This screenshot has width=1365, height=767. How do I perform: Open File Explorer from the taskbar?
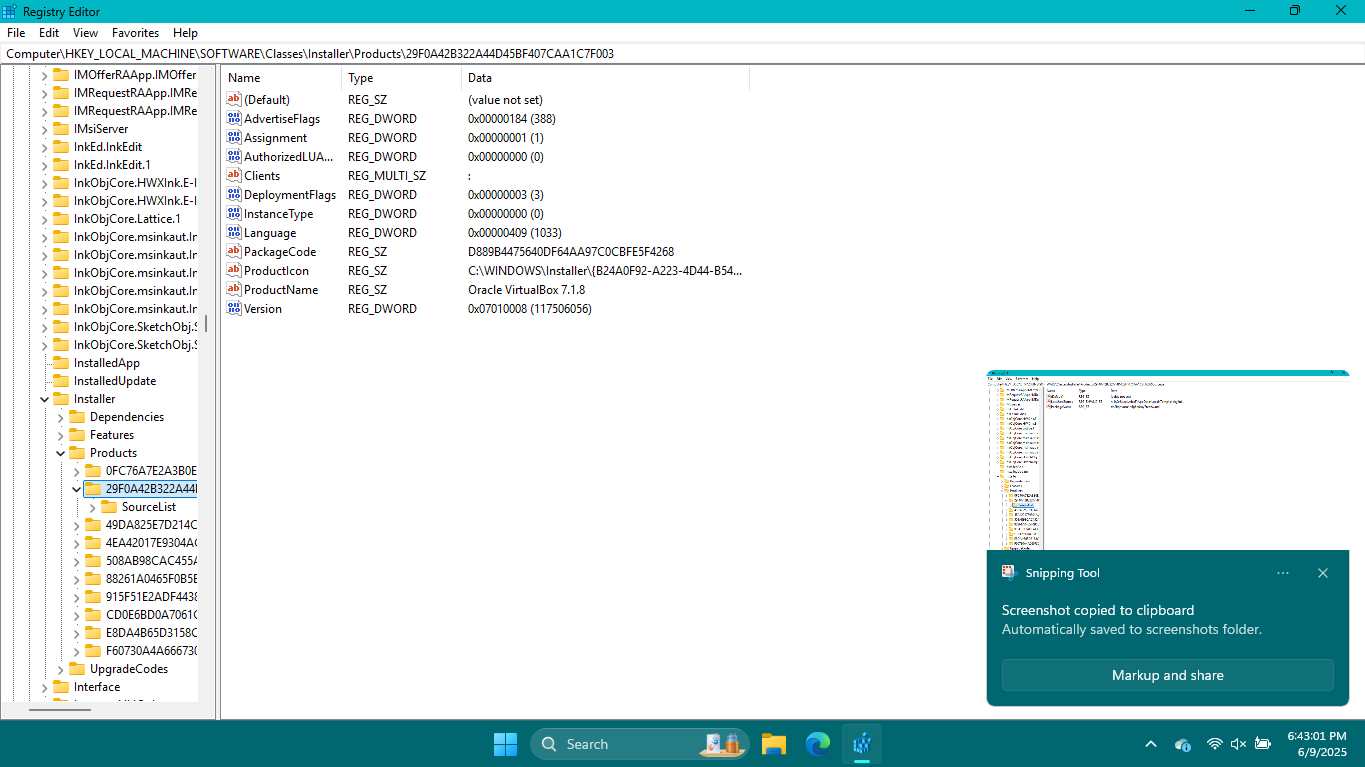coord(773,744)
